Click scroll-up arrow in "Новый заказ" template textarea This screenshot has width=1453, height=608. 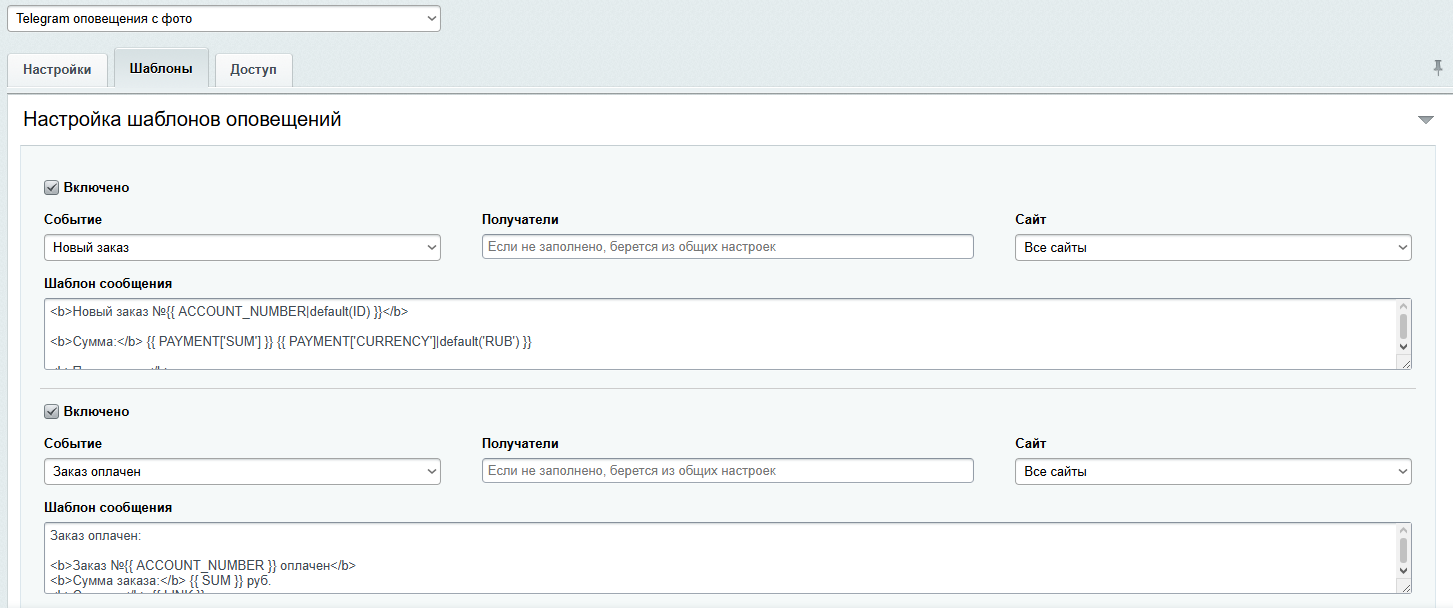pos(1403,307)
